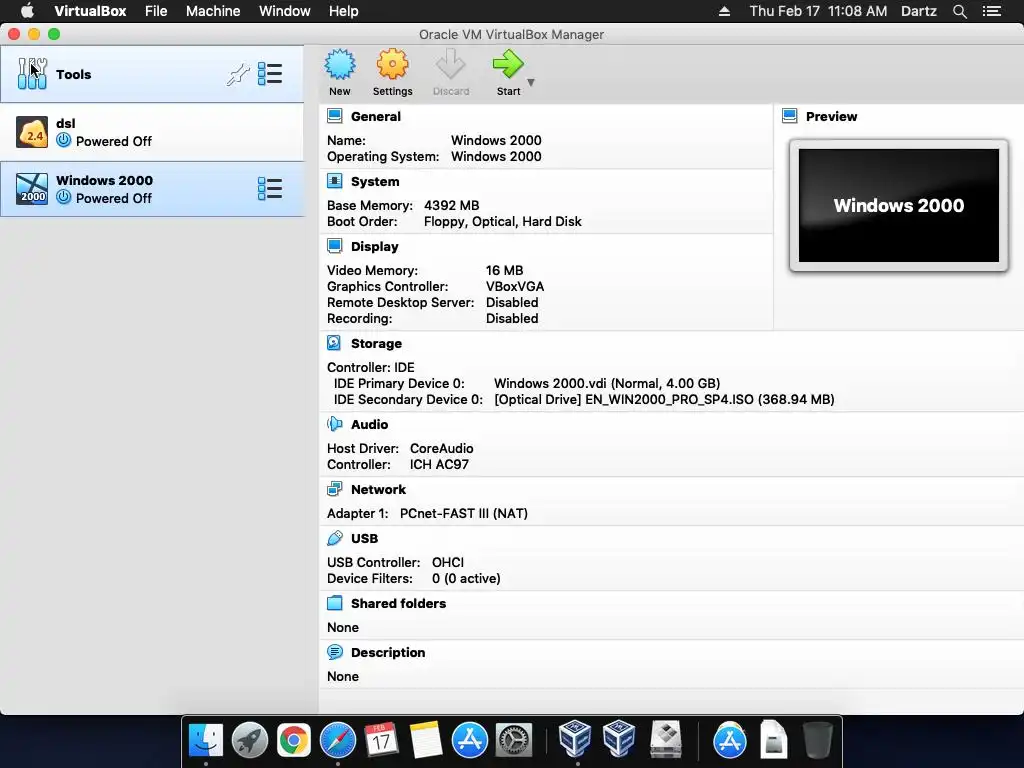
Task: Open the Audio section header link
Action: (x=370, y=424)
